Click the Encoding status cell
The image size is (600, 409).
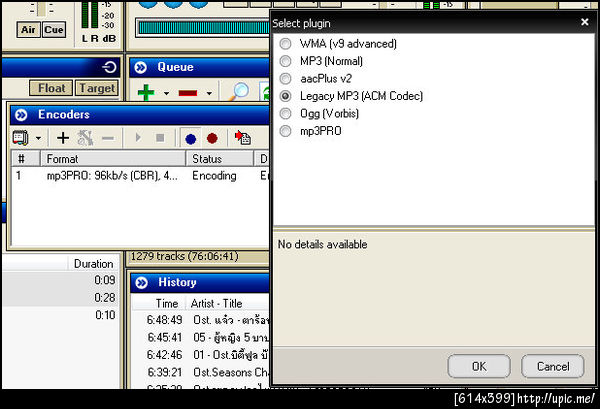click(214, 176)
